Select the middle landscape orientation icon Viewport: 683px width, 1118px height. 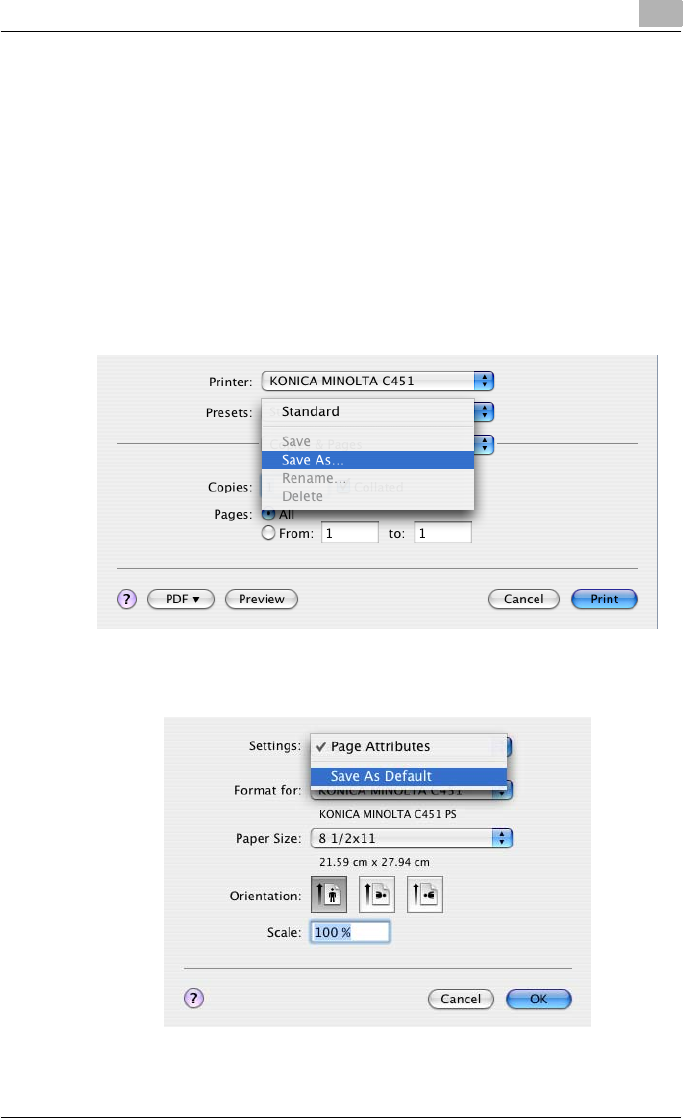click(x=379, y=896)
